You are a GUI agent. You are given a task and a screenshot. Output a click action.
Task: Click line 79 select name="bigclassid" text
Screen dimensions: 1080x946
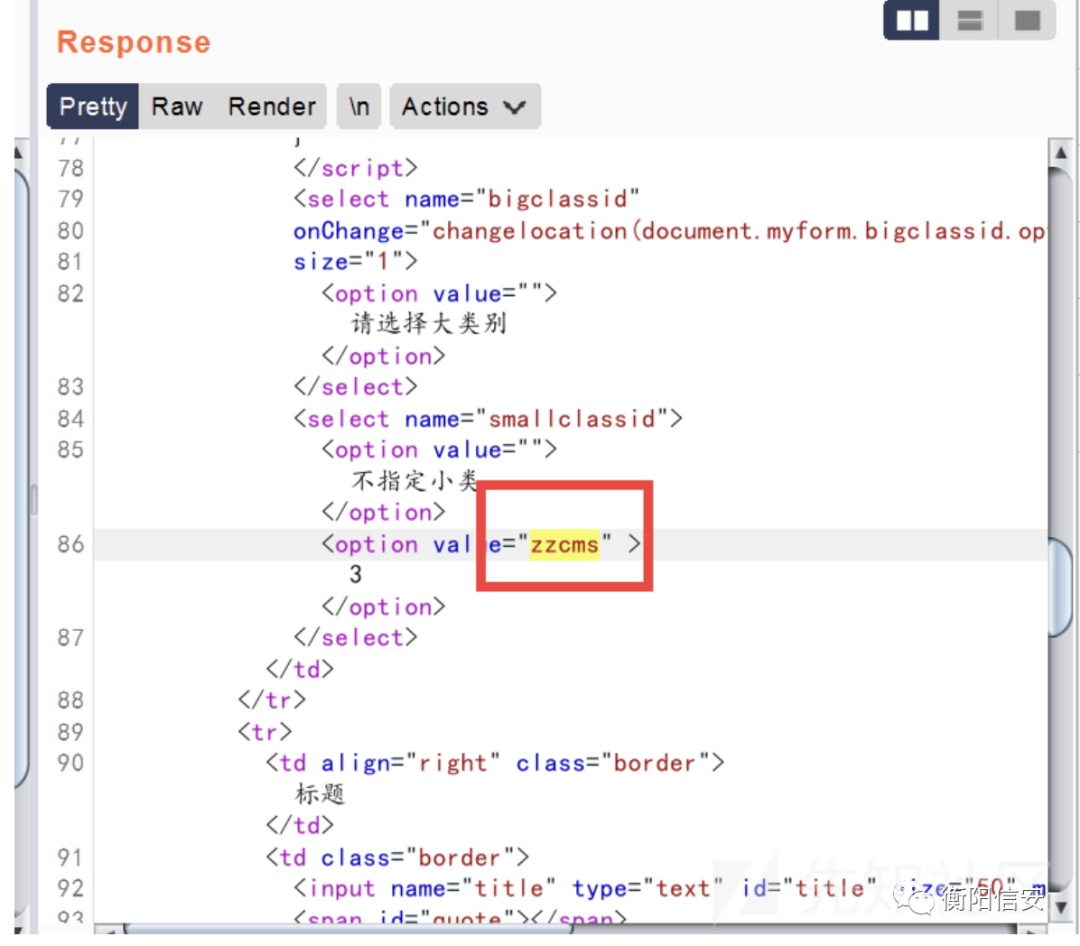pos(466,199)
